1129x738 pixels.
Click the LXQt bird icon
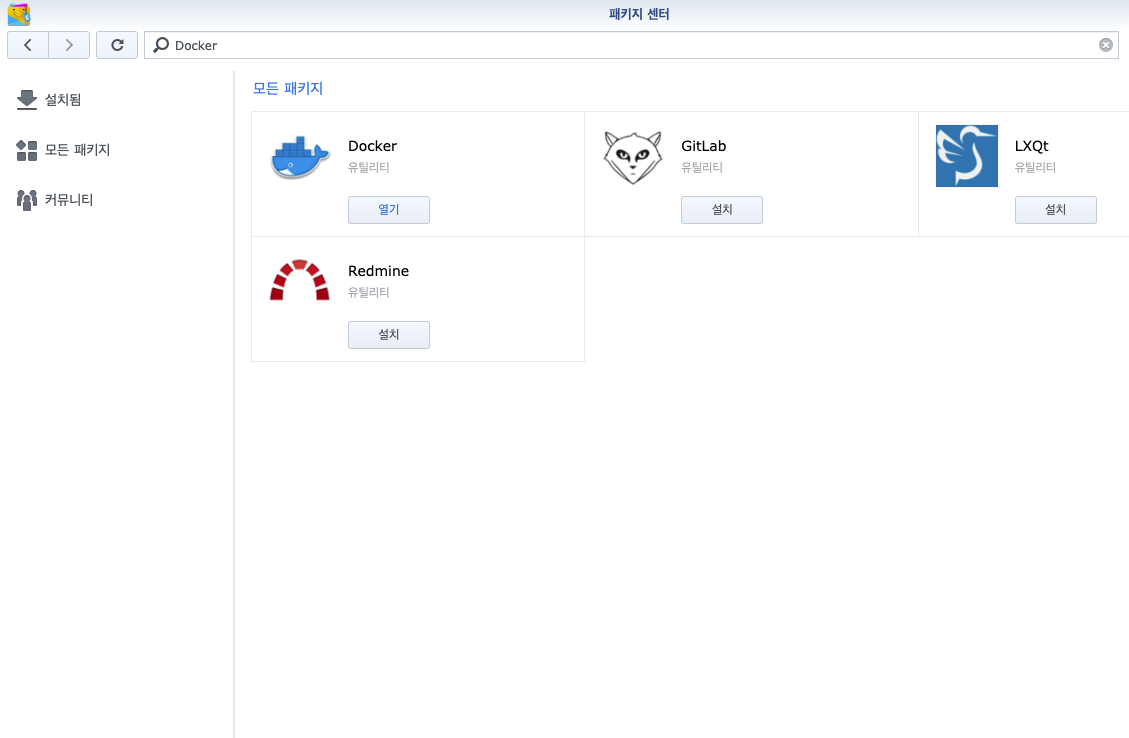click(x=966, y=156)
